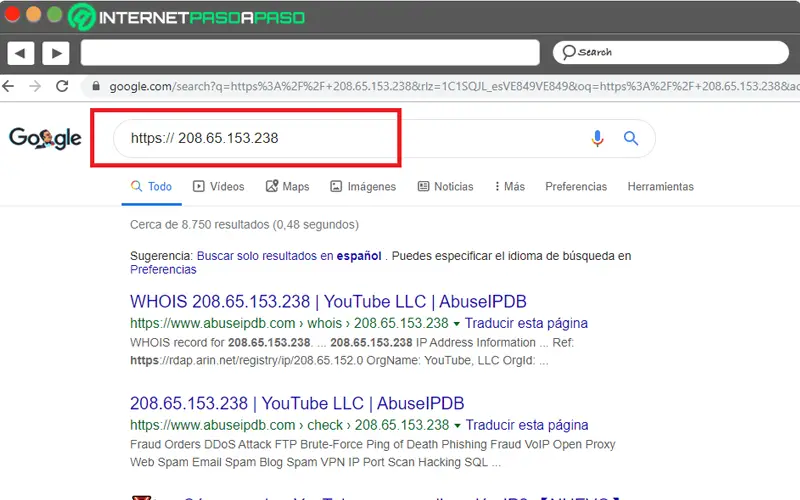
Task: Switch to the Vídeos tab
Action: [x=219, y=187]
